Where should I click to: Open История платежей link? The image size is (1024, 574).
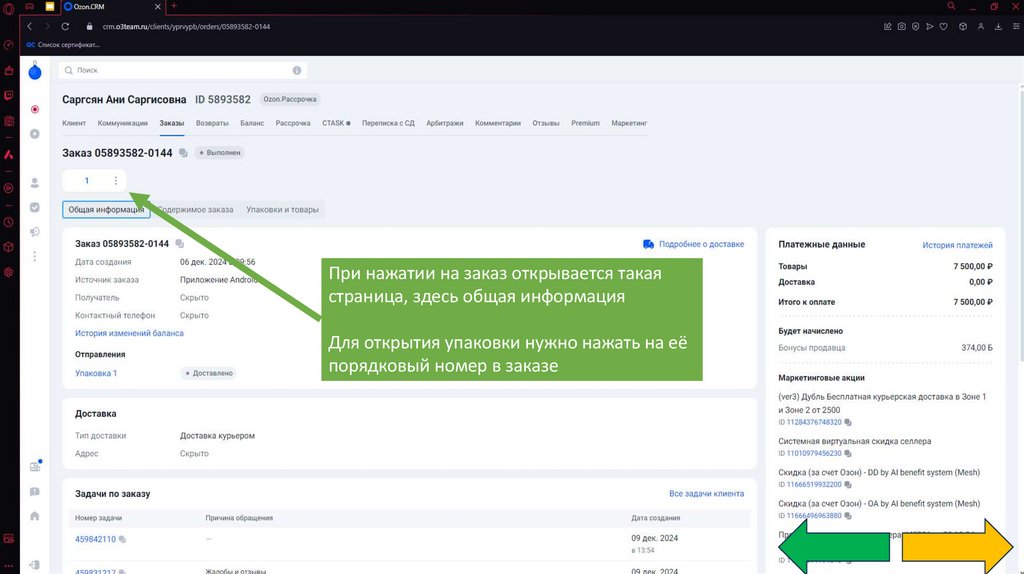957,245
